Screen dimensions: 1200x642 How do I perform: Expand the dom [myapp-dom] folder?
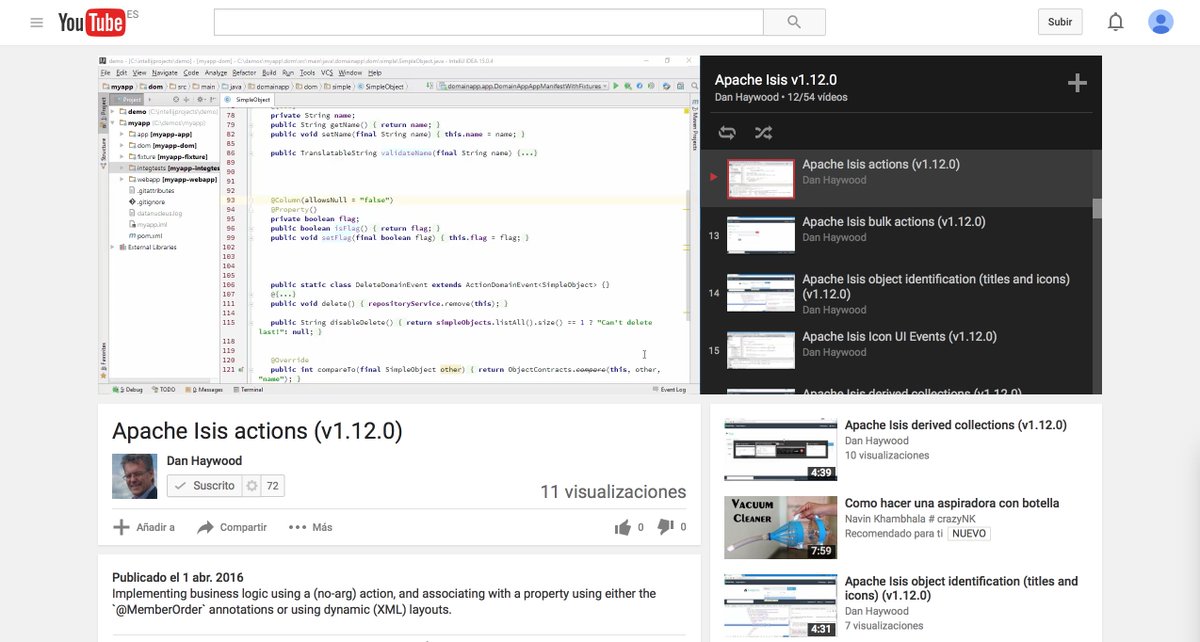click(120, 146)
